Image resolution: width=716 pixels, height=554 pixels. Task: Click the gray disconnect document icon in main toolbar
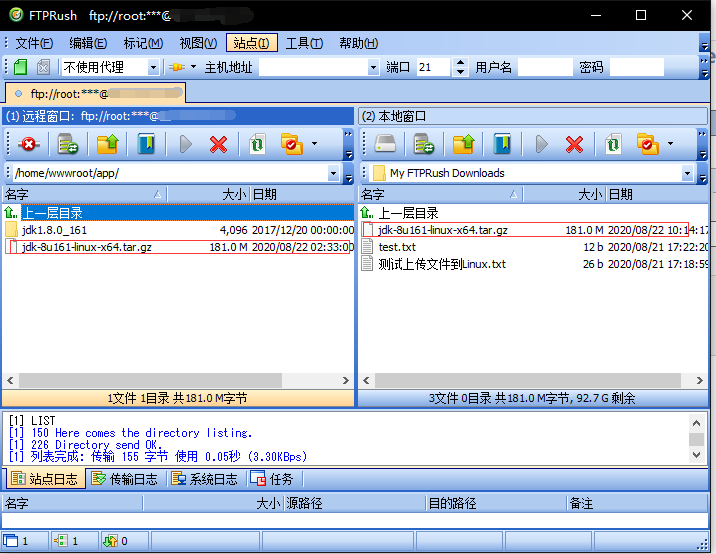tap(43, 67)
